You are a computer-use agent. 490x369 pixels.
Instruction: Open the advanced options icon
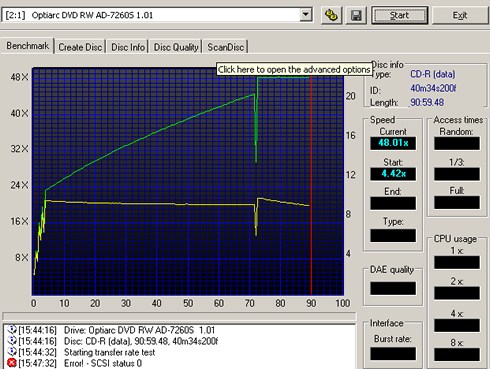[x=331, y=15]
